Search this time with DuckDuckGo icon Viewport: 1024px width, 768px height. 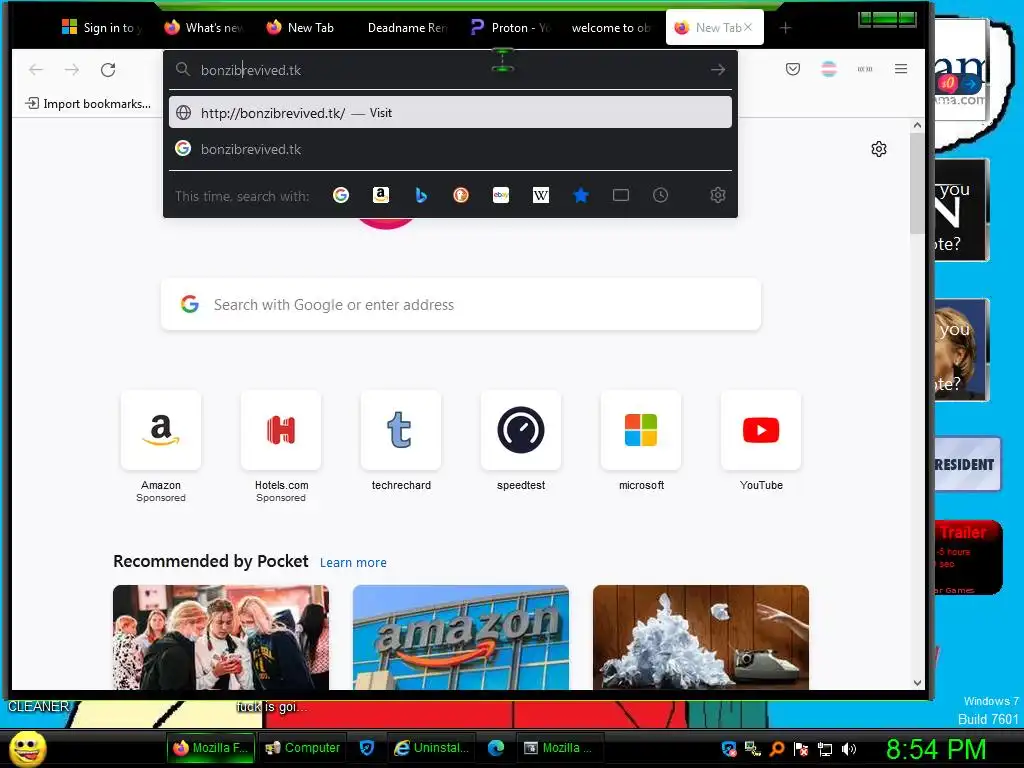tap(461, 195)
